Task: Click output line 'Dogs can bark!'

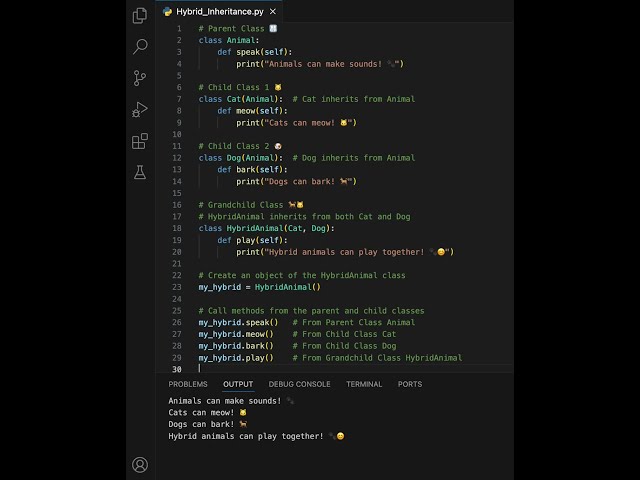Action: point(207,424)
